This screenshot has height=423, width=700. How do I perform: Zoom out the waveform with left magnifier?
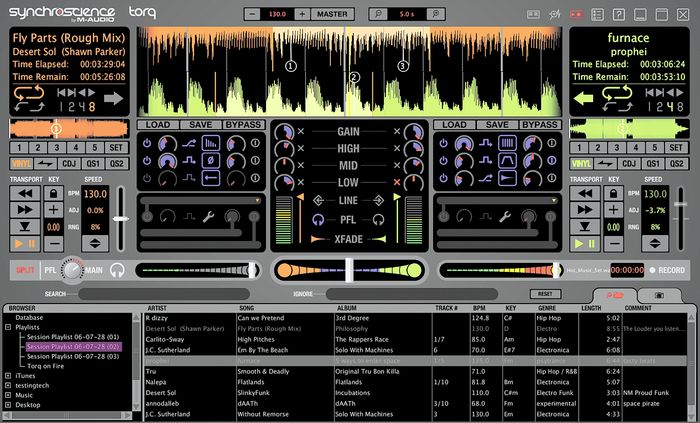[x=378, y=14]
